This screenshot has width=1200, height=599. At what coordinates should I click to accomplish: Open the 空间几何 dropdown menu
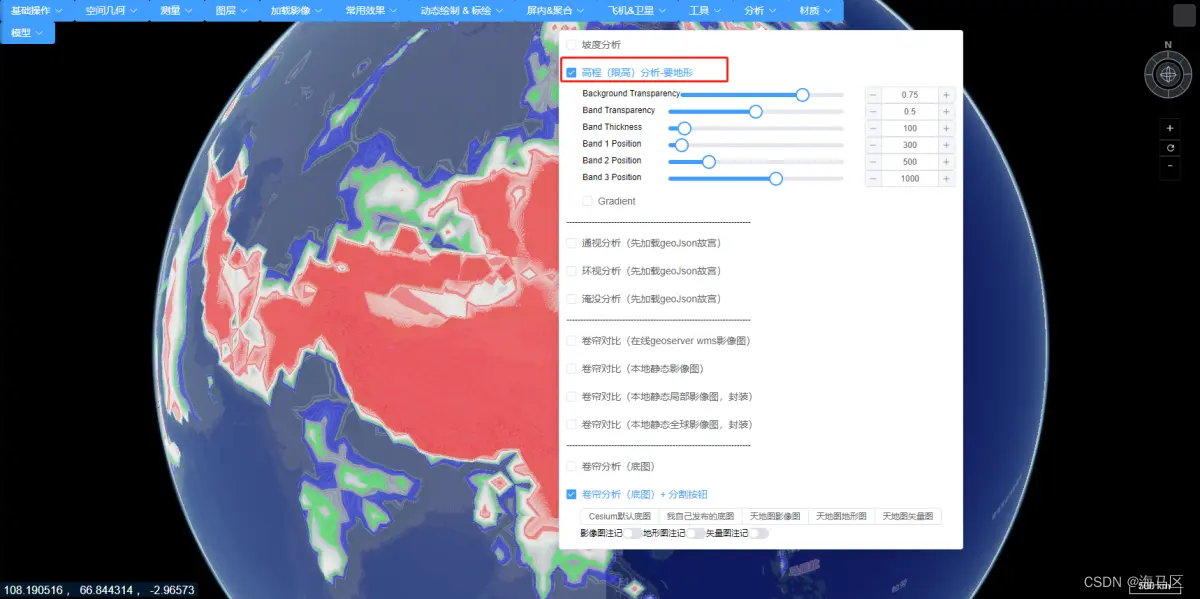click(111, 10)
